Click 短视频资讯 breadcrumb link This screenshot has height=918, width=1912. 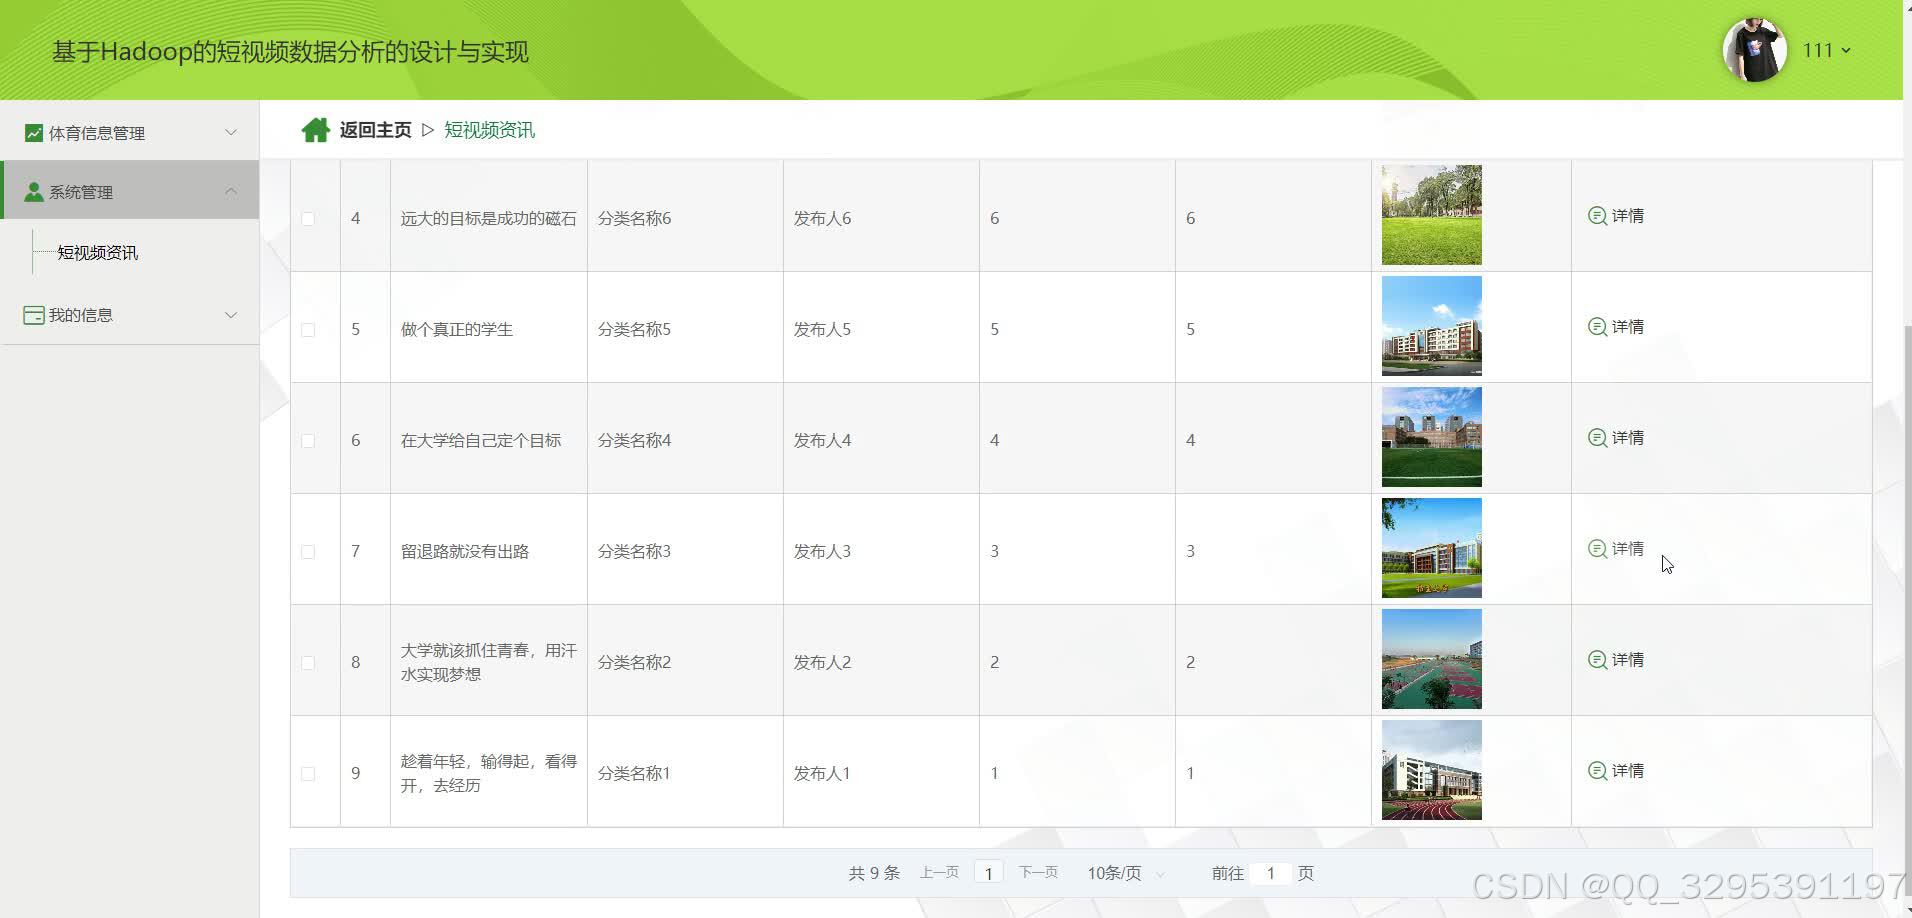tap(489, 130)
